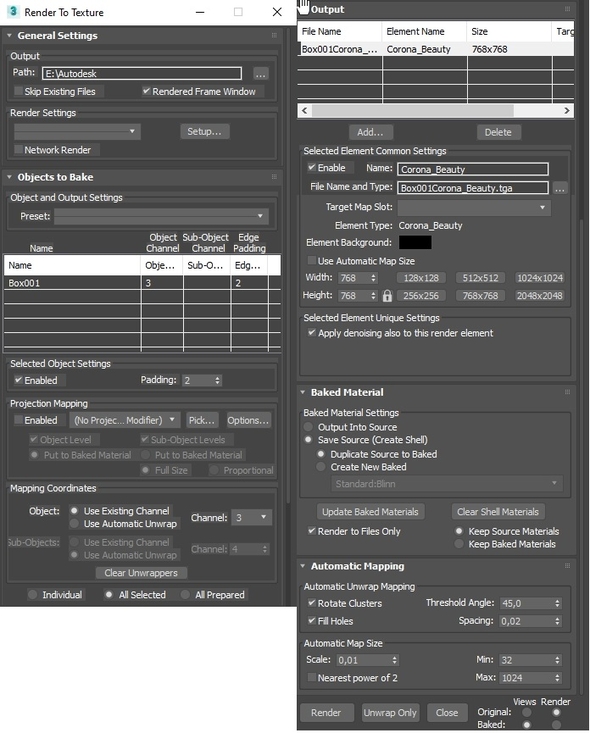Click the Unwrap Only button
The height and width of the screenshot is (733, 590).
point(390,712)
